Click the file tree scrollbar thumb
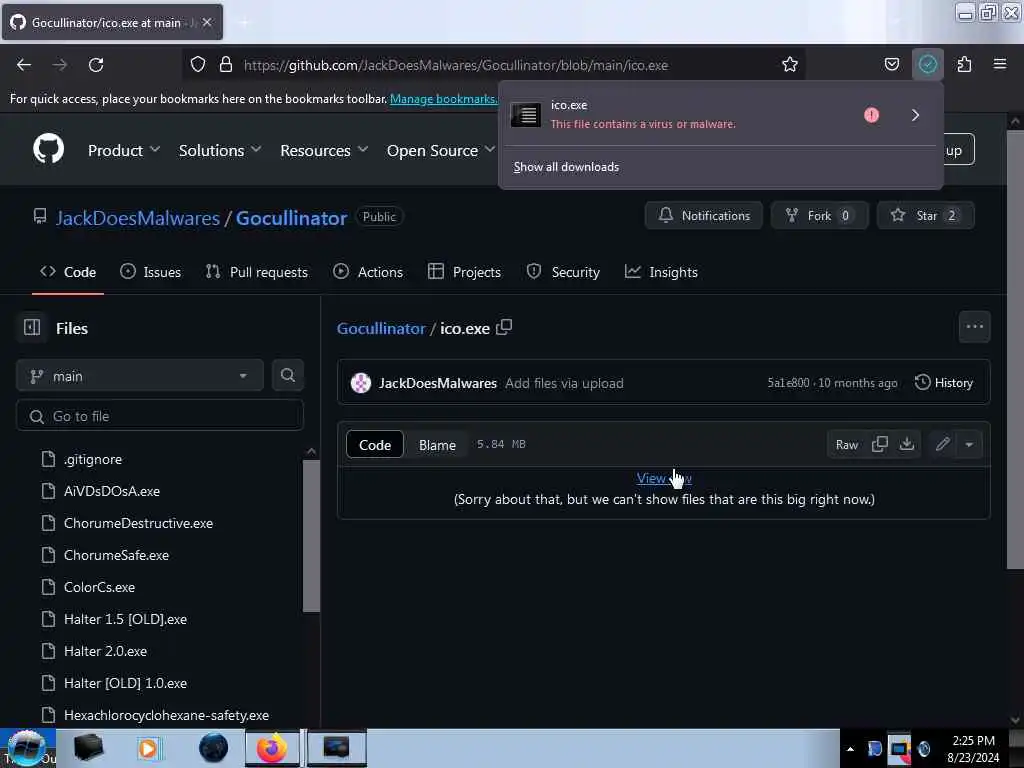 [312, 536]
